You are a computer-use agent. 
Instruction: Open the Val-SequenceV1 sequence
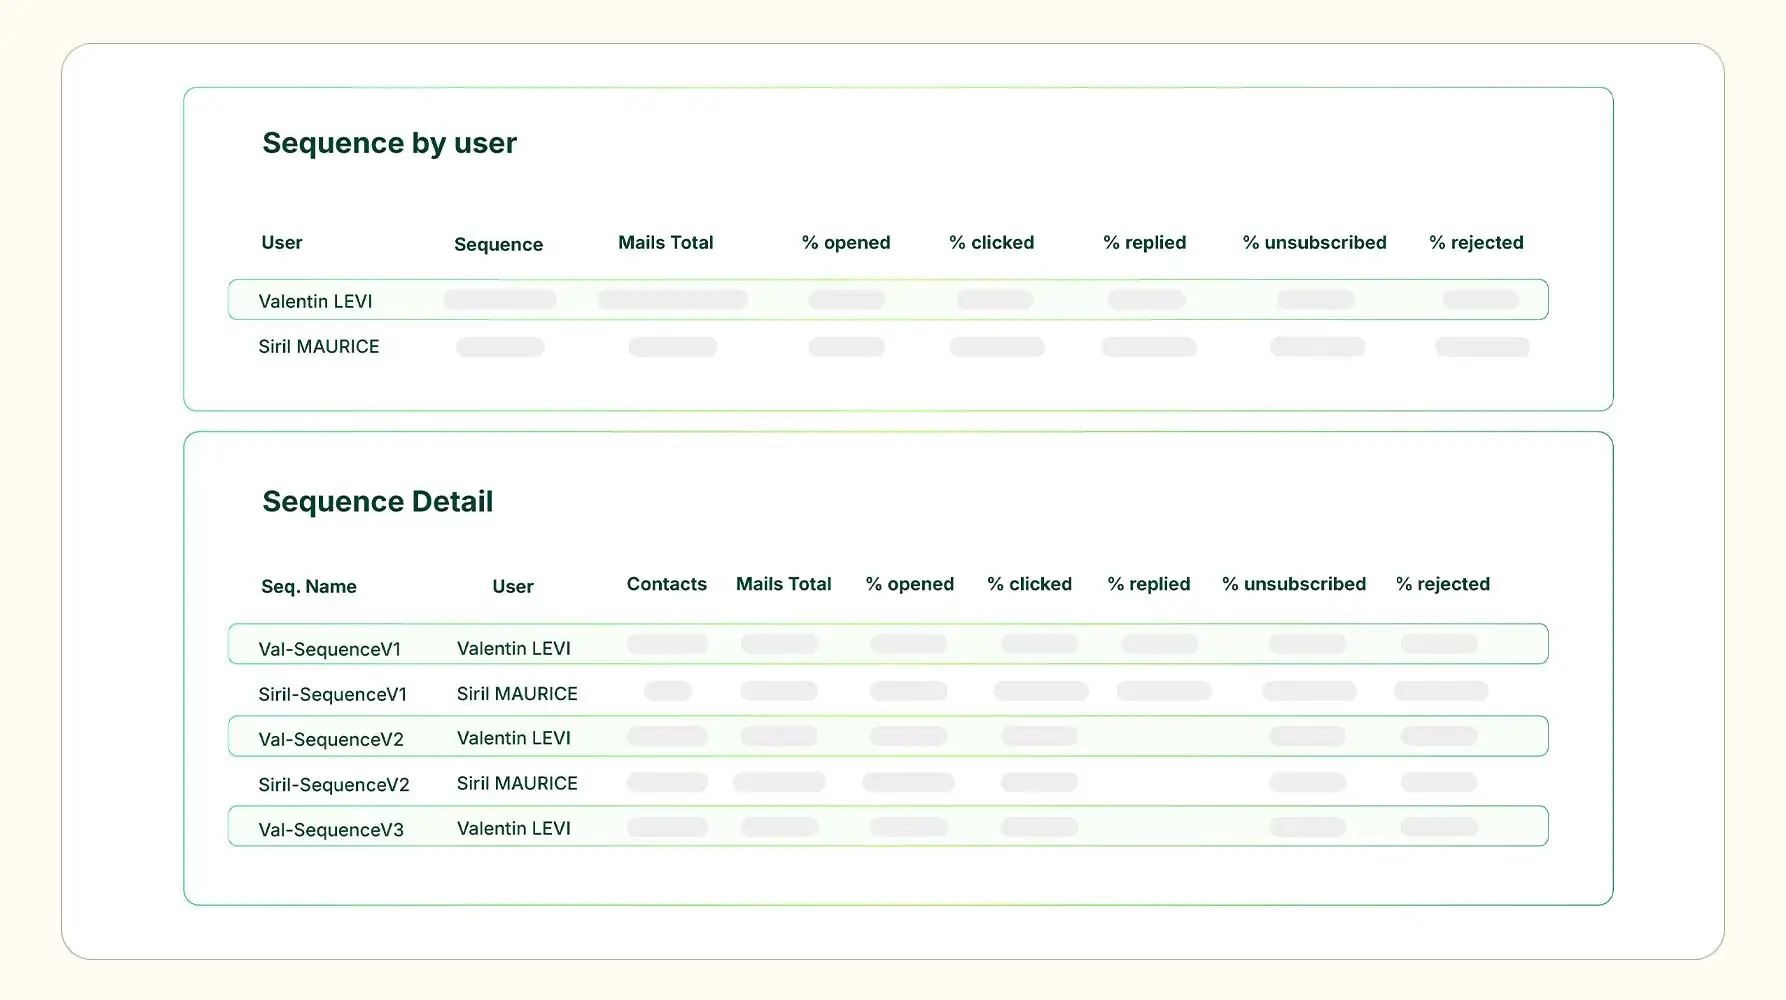[x=329, y=649]
